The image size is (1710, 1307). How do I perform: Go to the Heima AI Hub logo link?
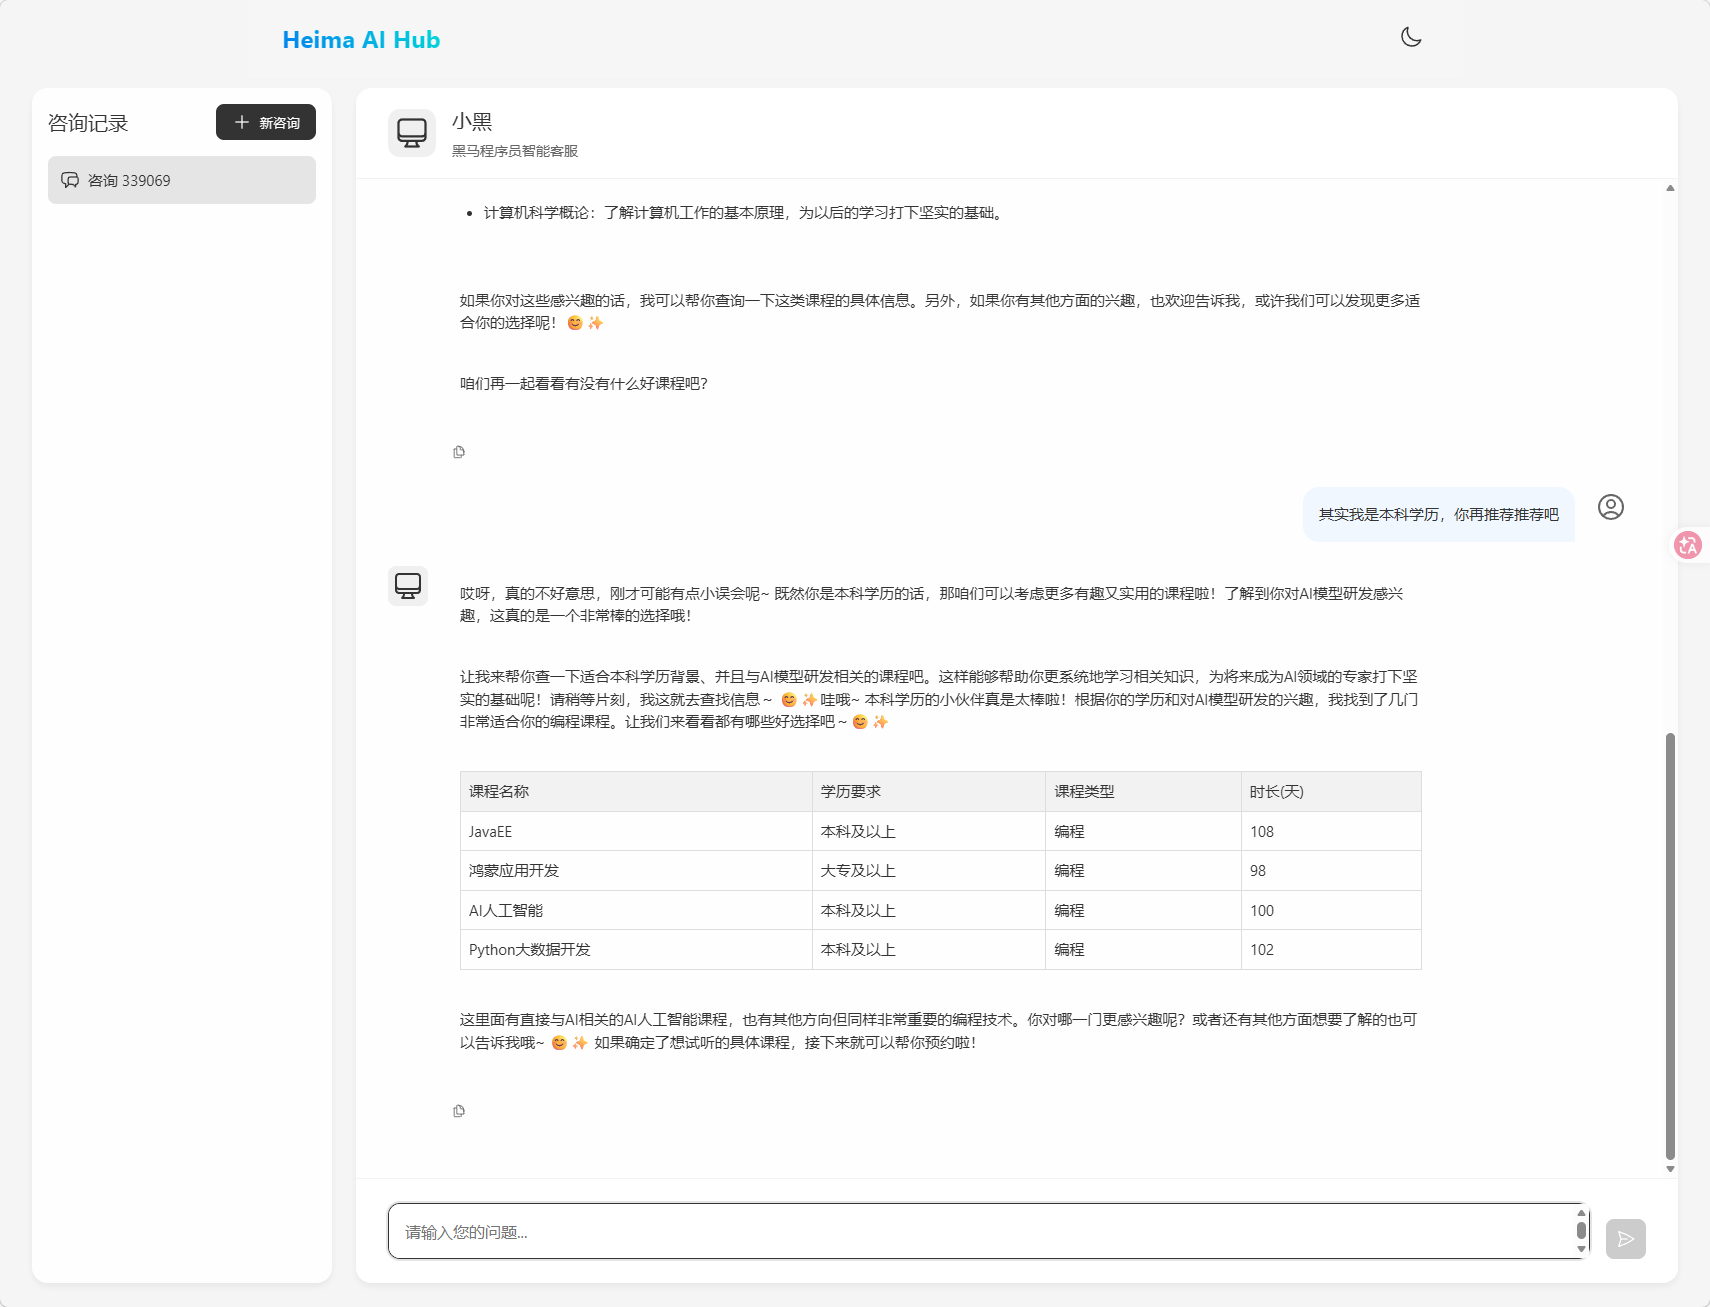pos(361,40)
